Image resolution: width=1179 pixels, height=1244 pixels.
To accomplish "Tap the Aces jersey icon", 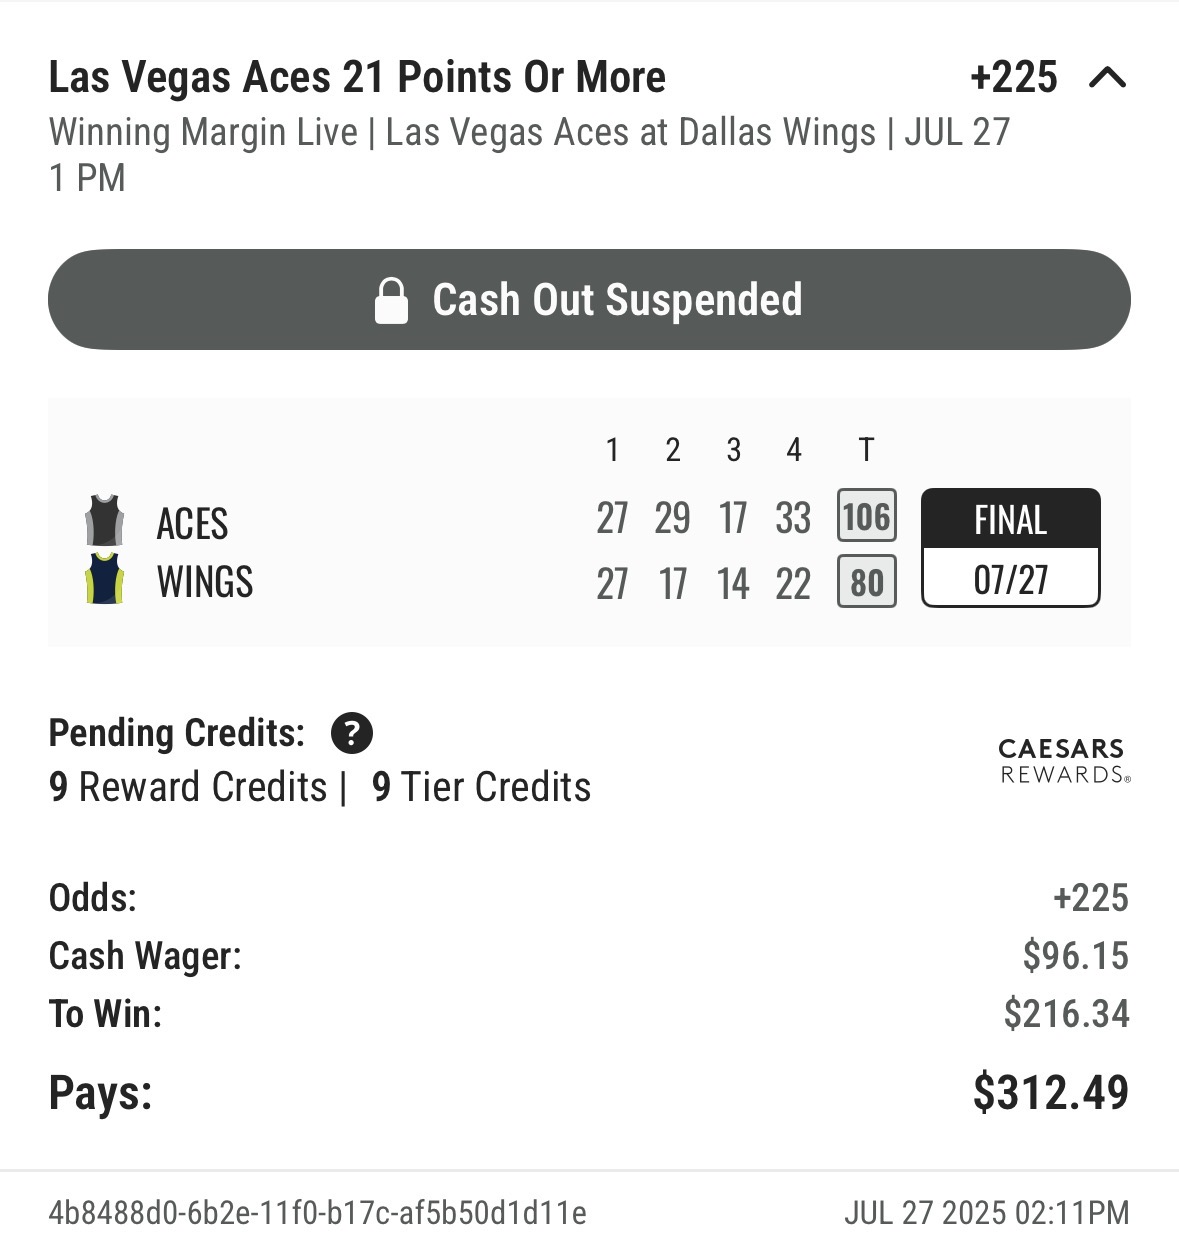I will 105,520.
